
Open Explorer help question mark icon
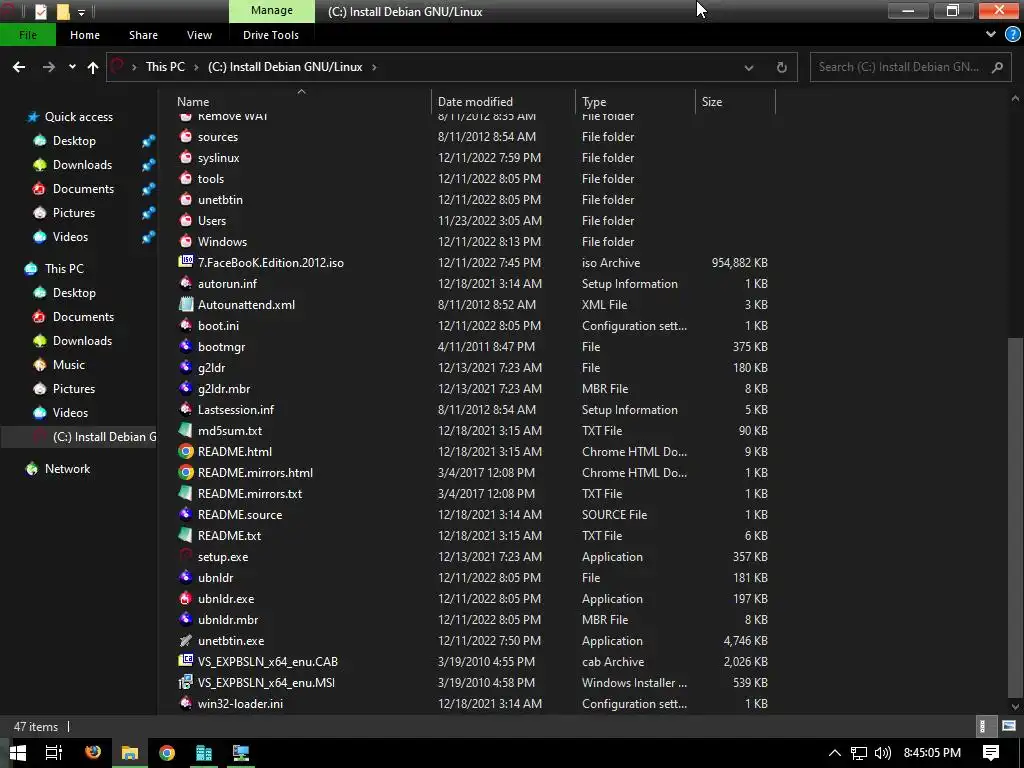point(1012,34)
